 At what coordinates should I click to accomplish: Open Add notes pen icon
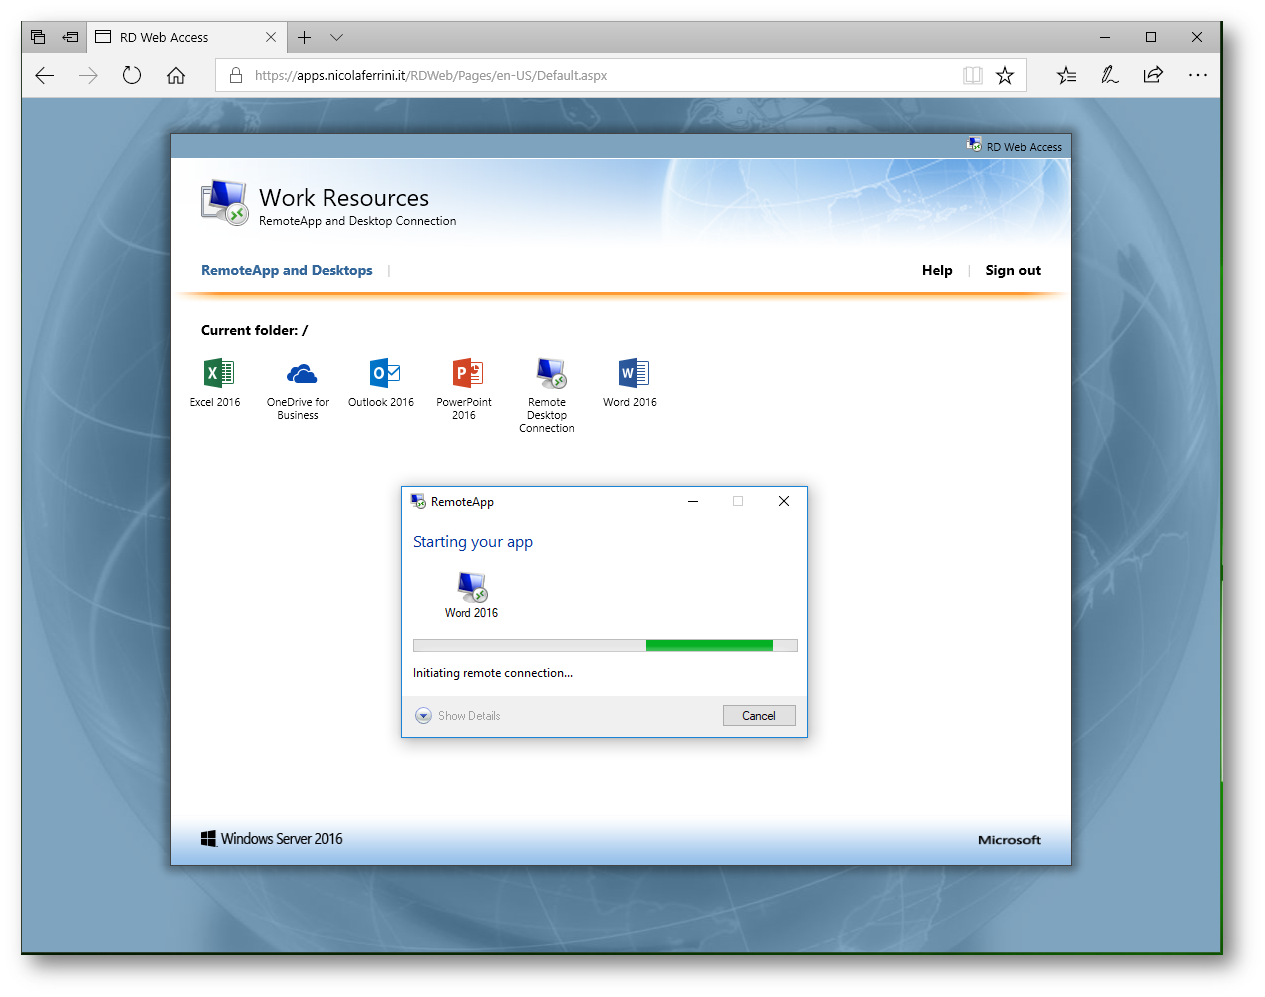pyautogui.click(x=1110, y=75)
